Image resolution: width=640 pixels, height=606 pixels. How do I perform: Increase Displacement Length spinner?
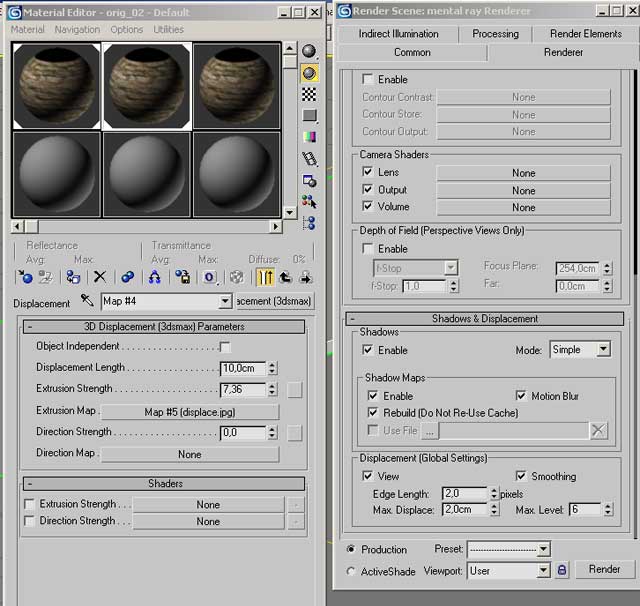[272, 365]
